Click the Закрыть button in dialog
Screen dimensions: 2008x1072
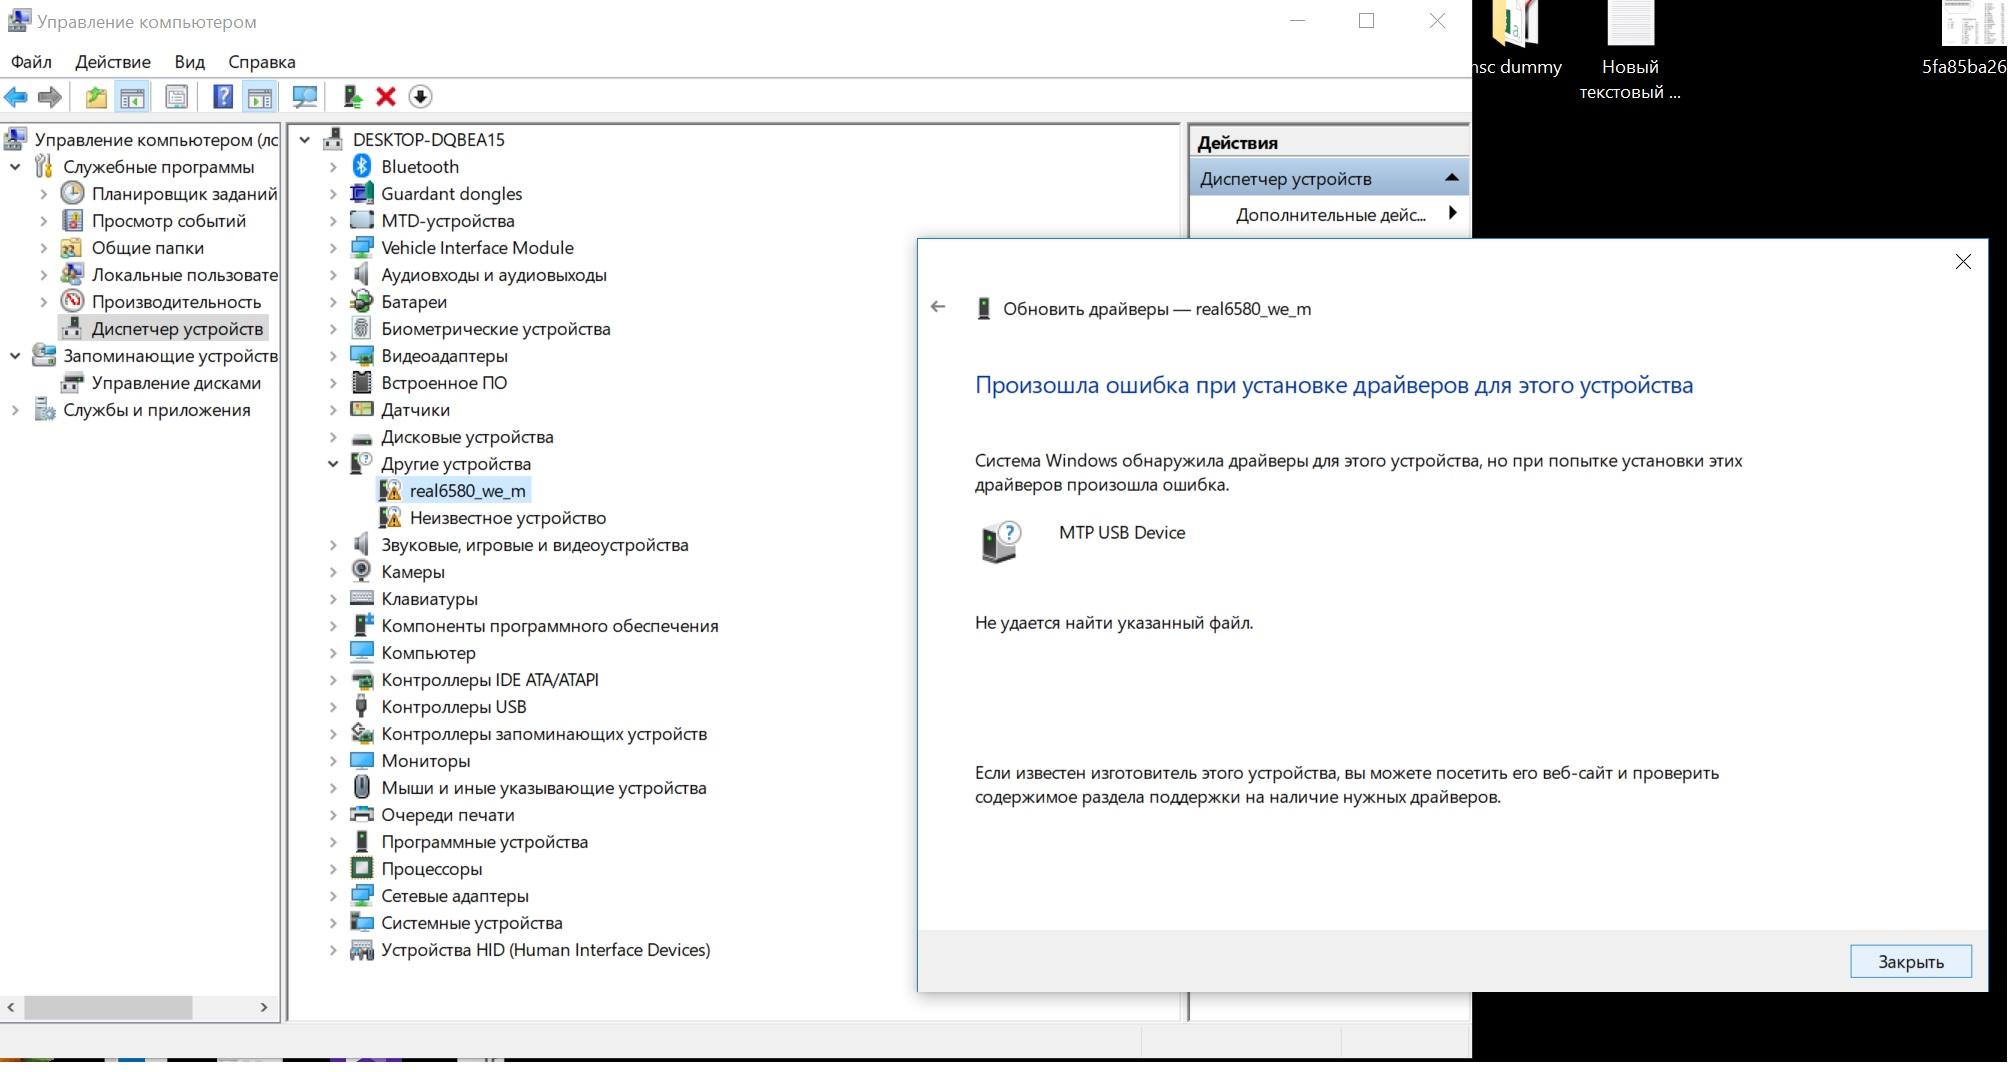coord(1910,961)
